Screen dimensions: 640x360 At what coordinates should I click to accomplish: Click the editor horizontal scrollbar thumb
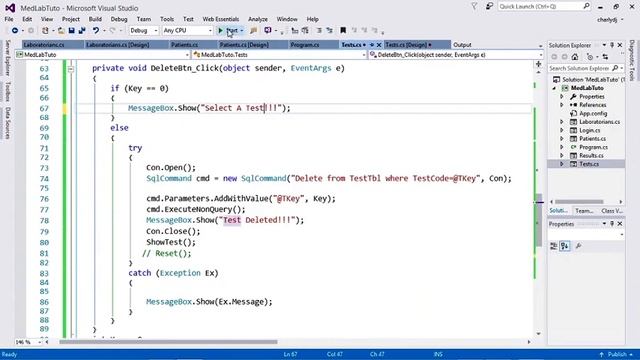(x=168, y=342)
